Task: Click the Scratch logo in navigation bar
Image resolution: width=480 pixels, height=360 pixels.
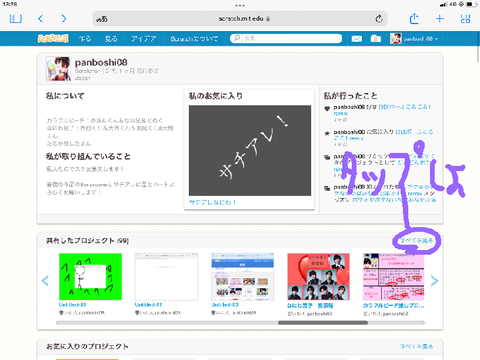Action: 53,39
